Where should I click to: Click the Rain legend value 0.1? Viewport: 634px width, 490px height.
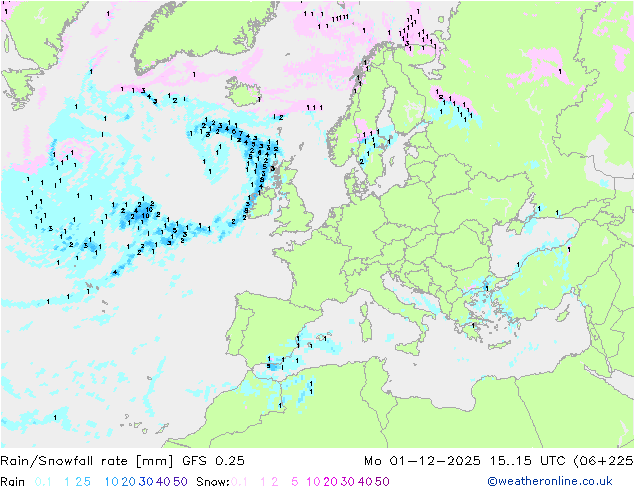click(43, 482)
